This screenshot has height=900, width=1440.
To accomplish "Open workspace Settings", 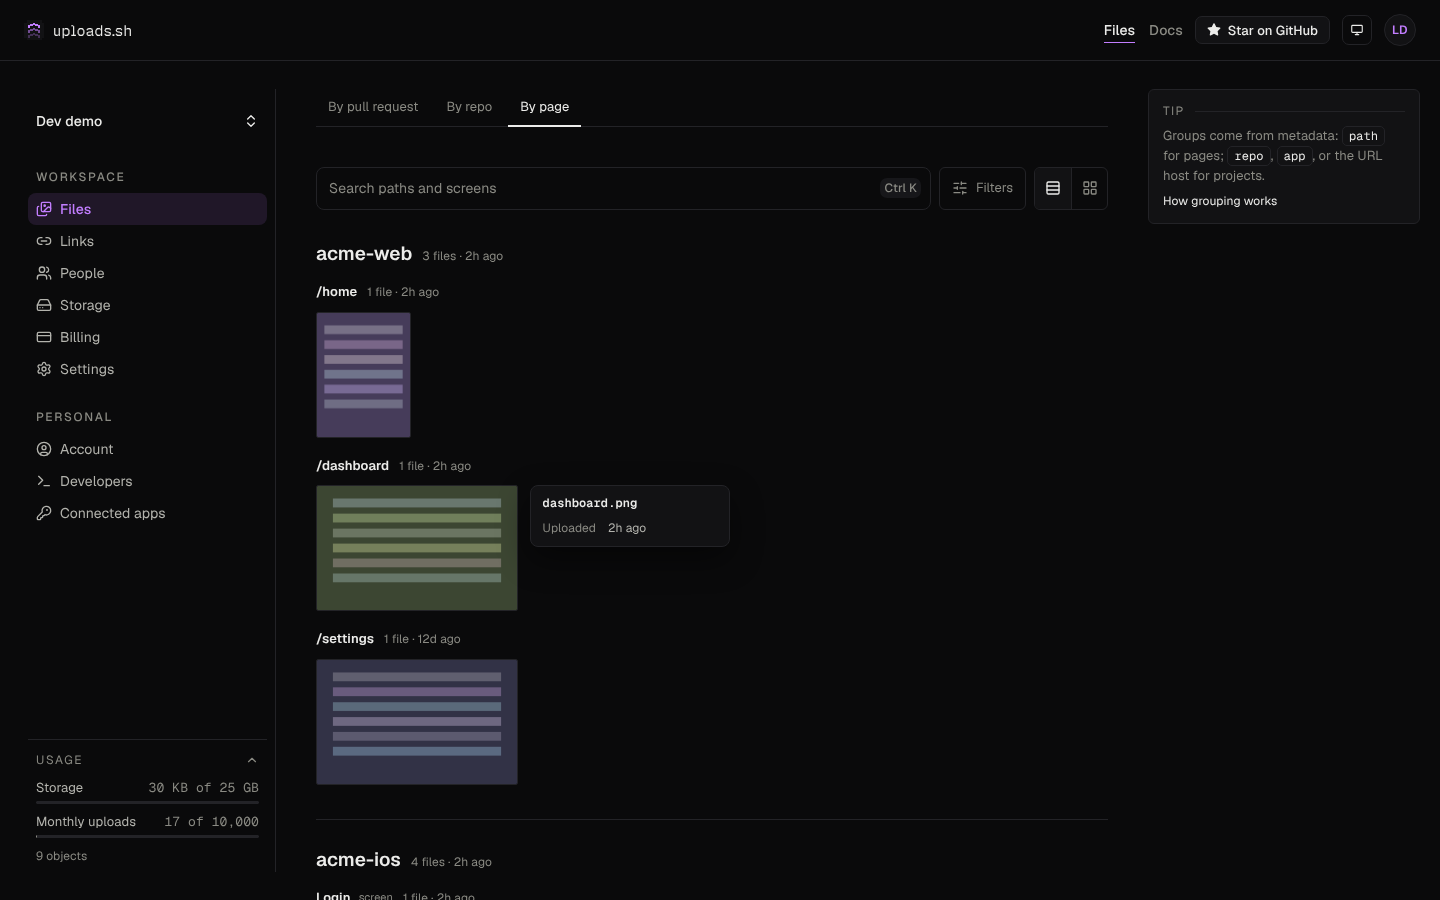I will pyautogui.click(x=147, y=369).
